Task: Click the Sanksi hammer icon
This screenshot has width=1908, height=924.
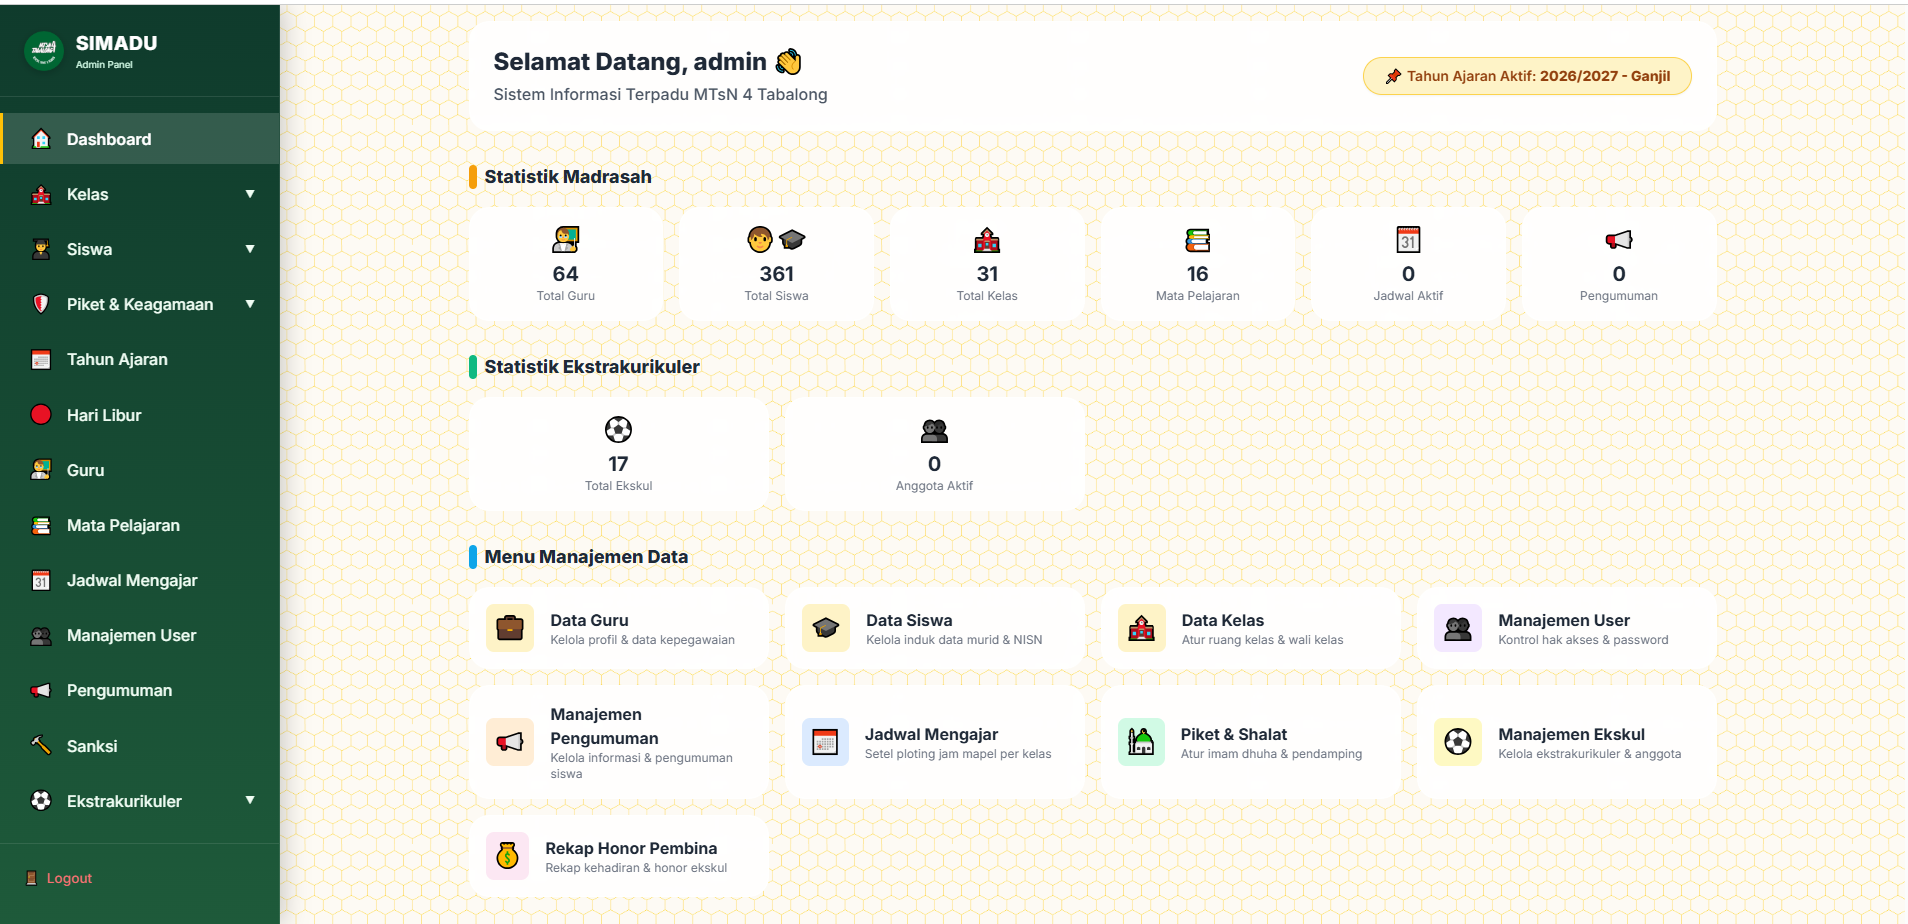Action: [x=41, y=746]
